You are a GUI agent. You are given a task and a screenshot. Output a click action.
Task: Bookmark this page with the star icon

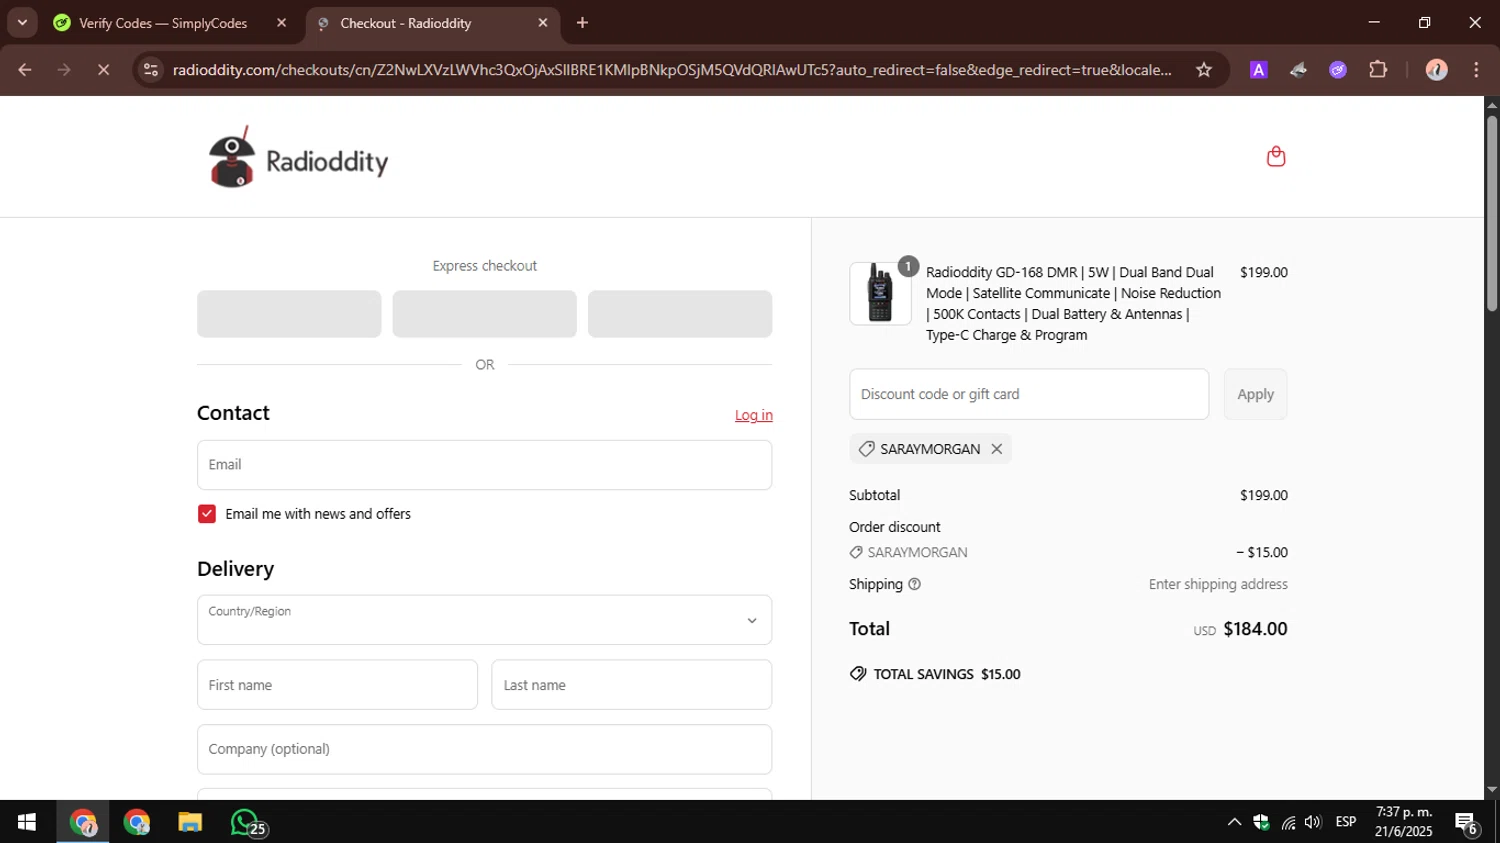[1204, 70]
